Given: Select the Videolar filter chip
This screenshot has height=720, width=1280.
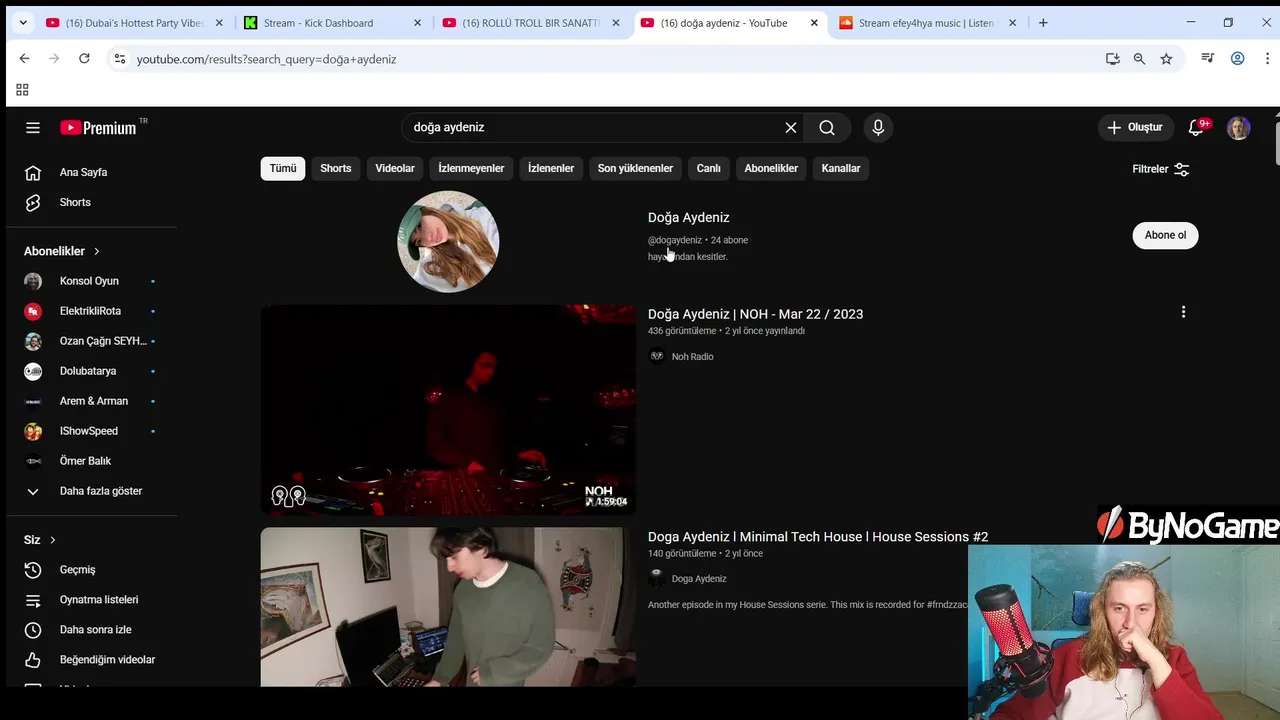Looking at the screenshot, I should pyautogui.click(x=395, y=168).
